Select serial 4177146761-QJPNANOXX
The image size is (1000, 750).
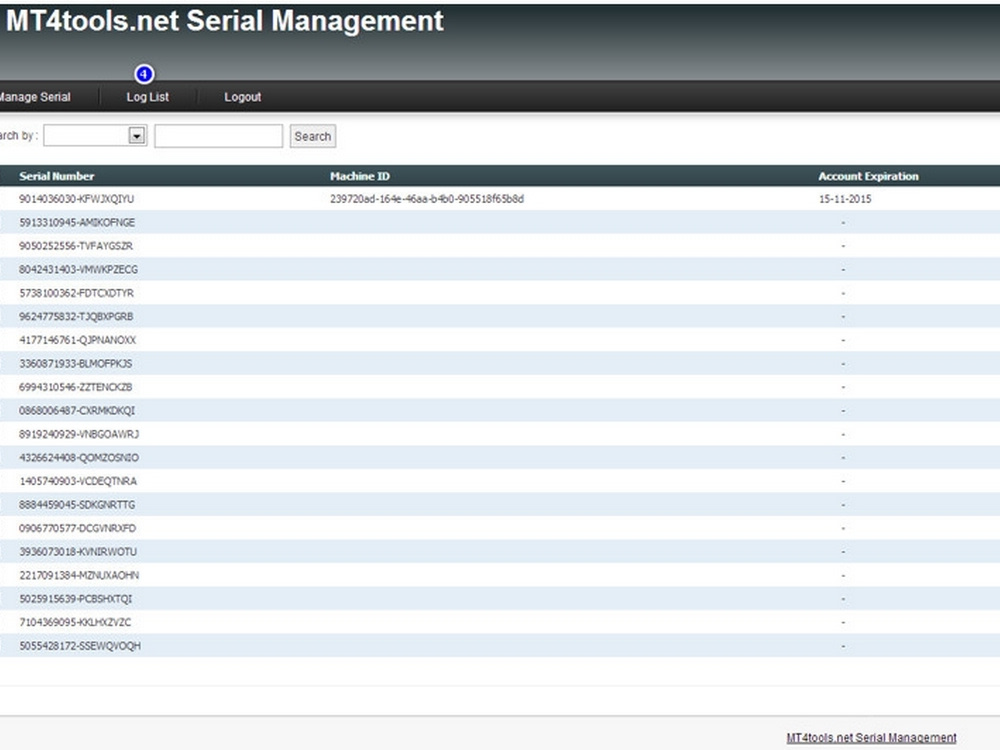[x=77, y=340]
